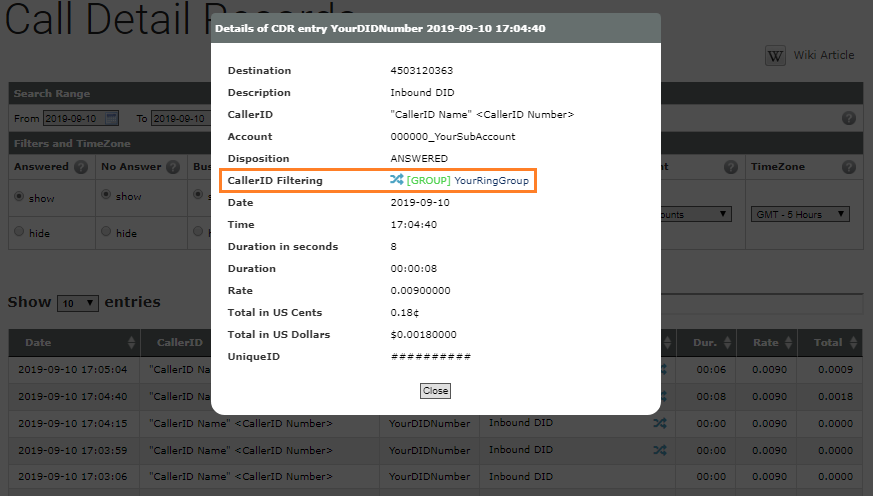
Task: Select show radio under No Answer
Action: 106,194
